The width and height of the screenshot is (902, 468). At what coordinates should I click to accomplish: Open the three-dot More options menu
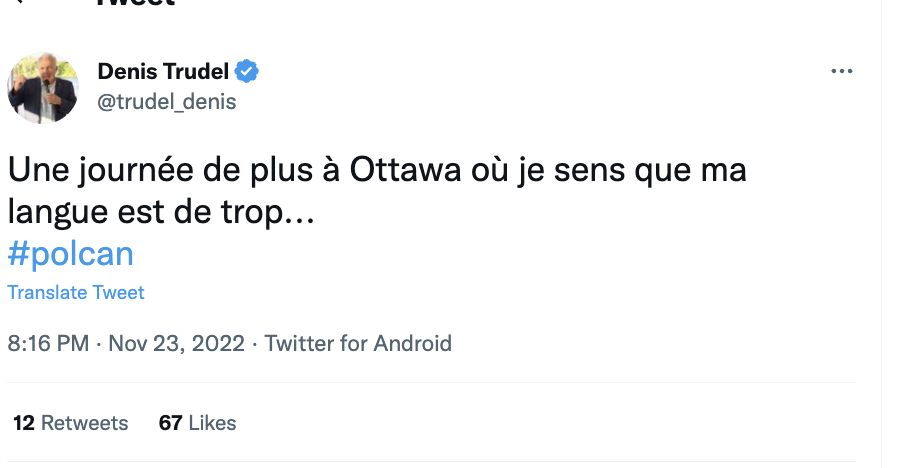(x=842, y=71)
